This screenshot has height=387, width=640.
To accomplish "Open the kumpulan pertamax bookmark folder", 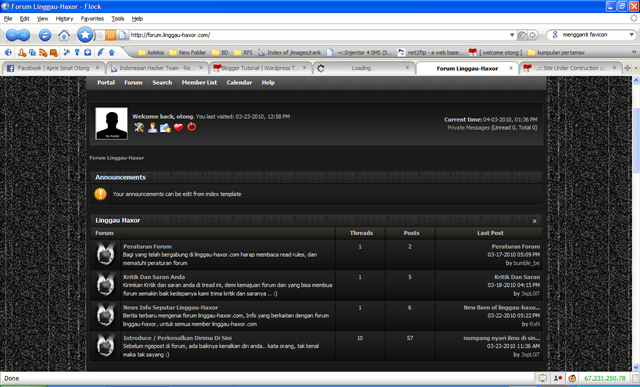I will (556, 52).
